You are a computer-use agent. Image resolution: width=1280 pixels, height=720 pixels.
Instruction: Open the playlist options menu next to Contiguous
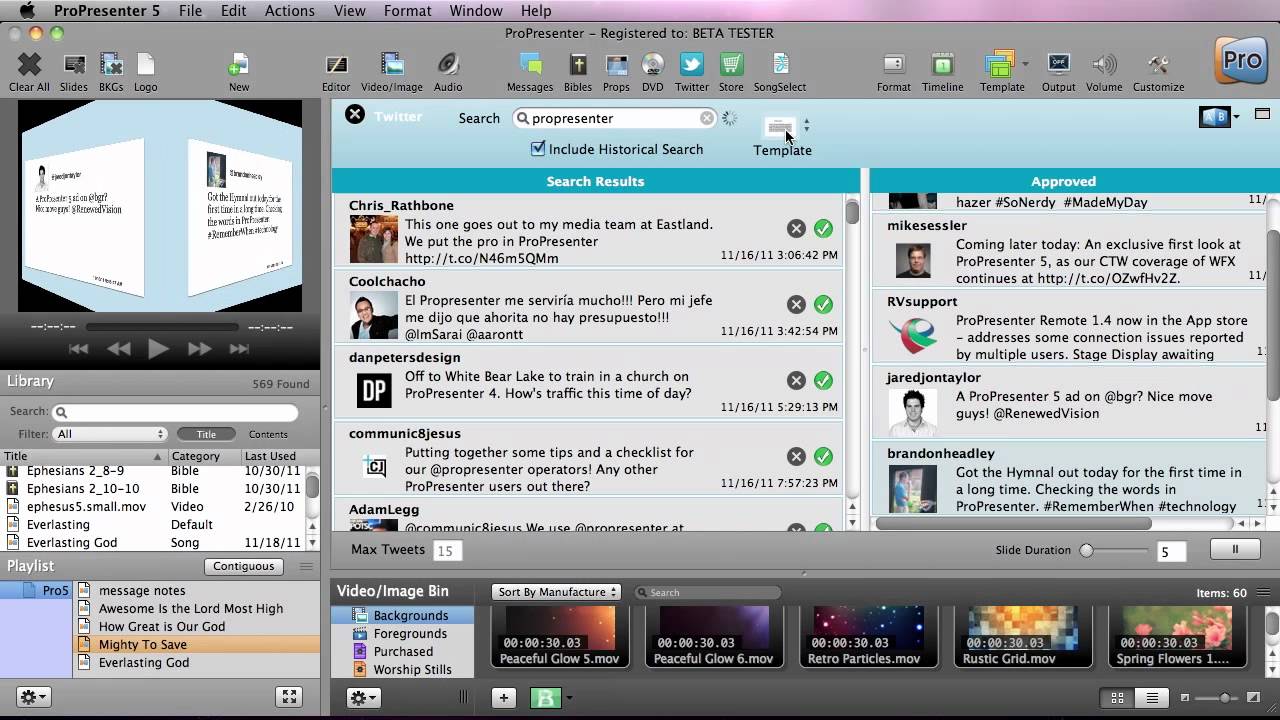(x=305, y=566)
